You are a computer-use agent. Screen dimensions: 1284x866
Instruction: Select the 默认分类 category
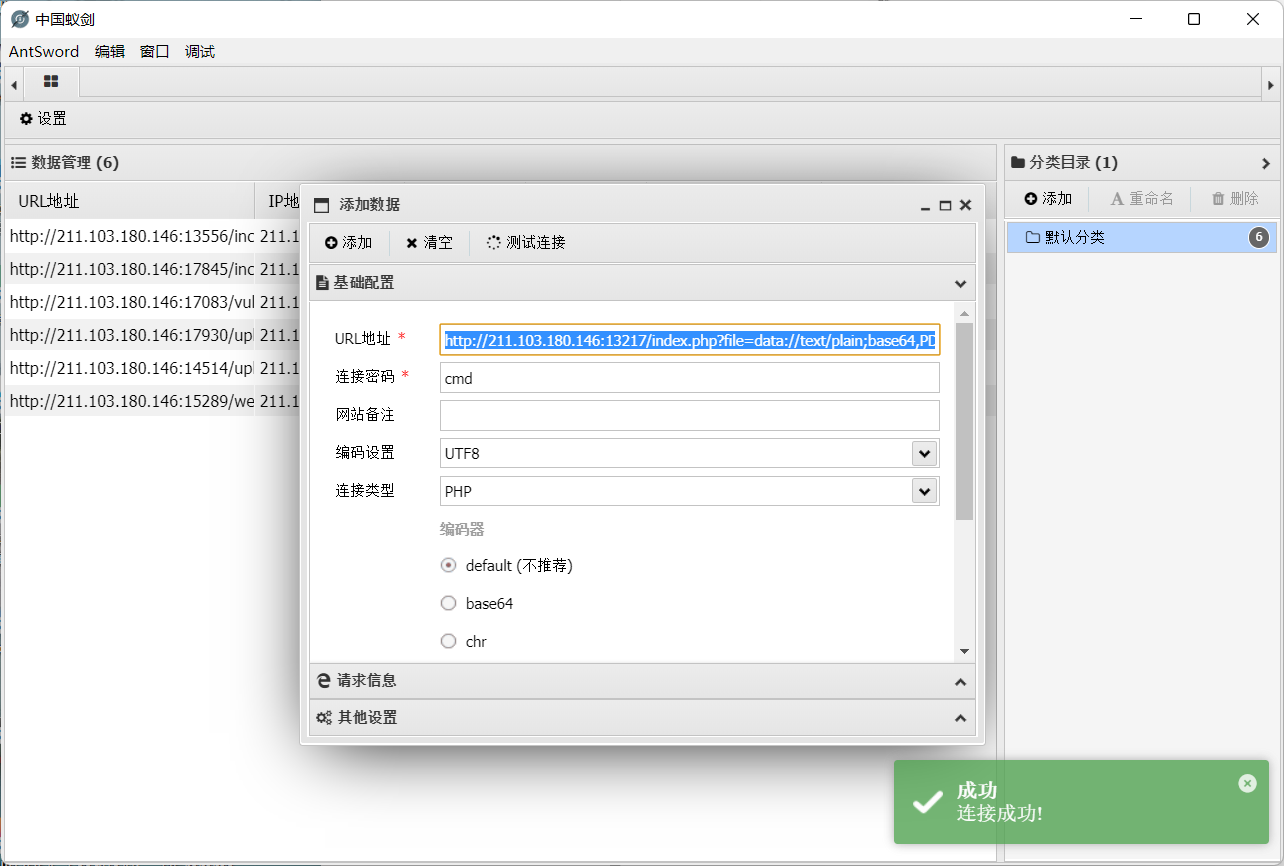tap(1143, 238)
